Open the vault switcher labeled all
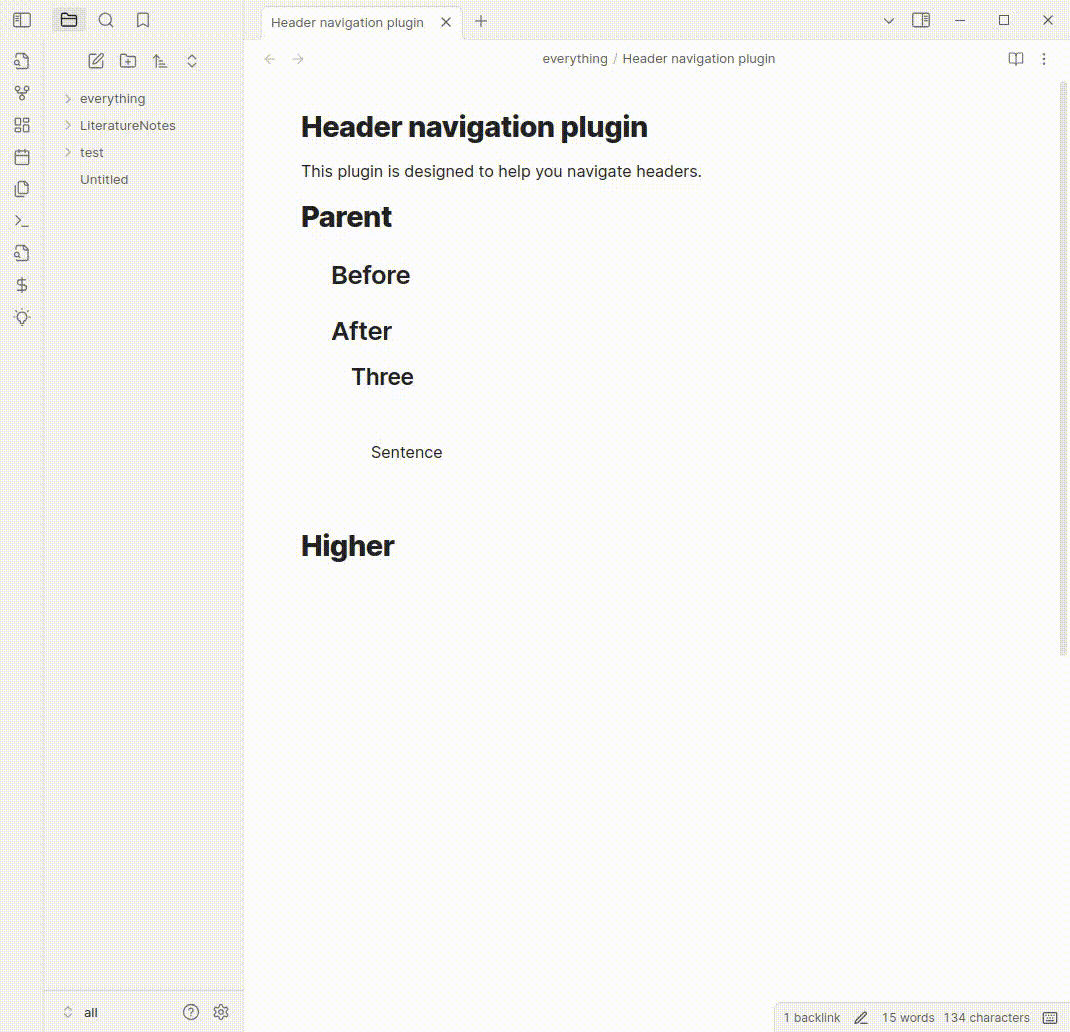Screen dimensions: 1070x1032 click(x=81, y=1012)
